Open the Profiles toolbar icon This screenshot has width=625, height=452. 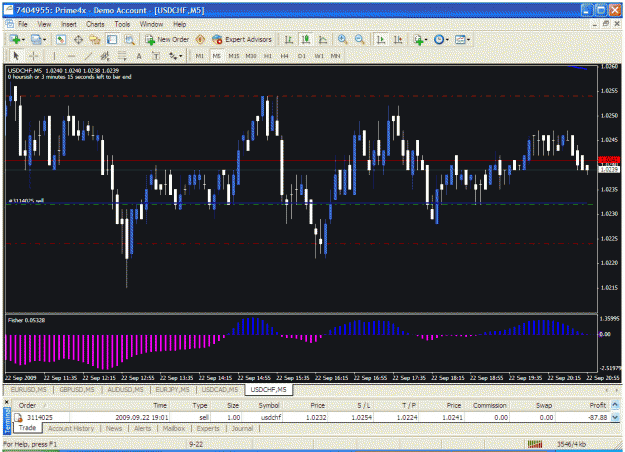point(36,39)
